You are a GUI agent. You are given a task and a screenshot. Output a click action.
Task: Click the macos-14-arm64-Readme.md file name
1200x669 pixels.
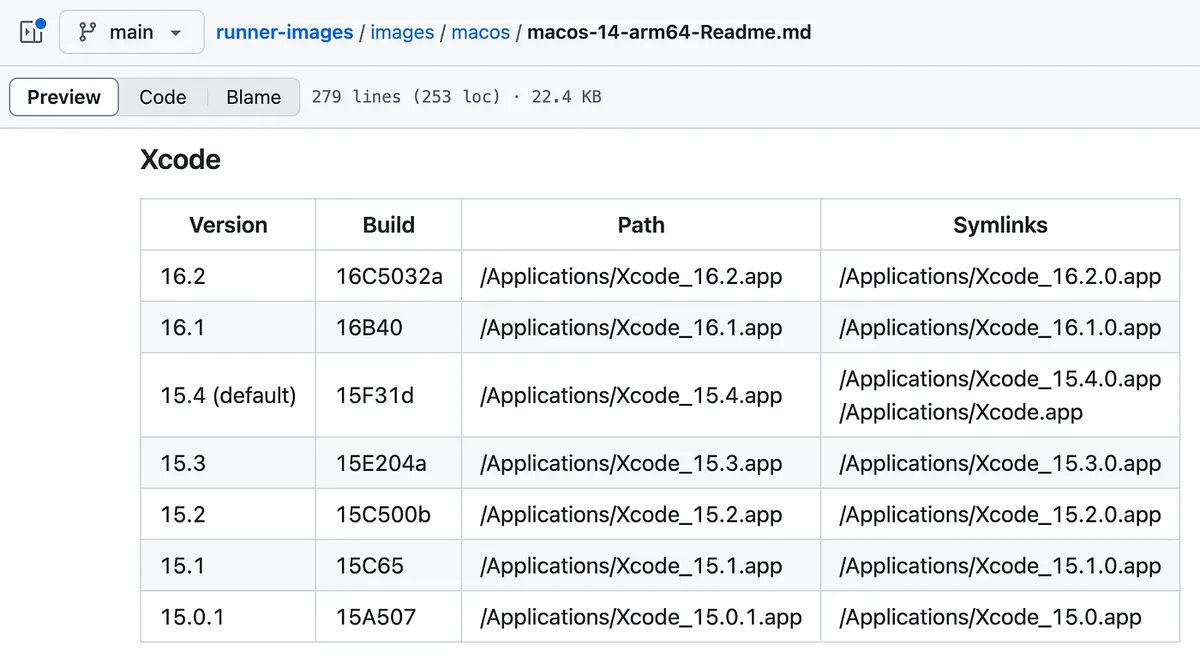[x=669, y=32]
